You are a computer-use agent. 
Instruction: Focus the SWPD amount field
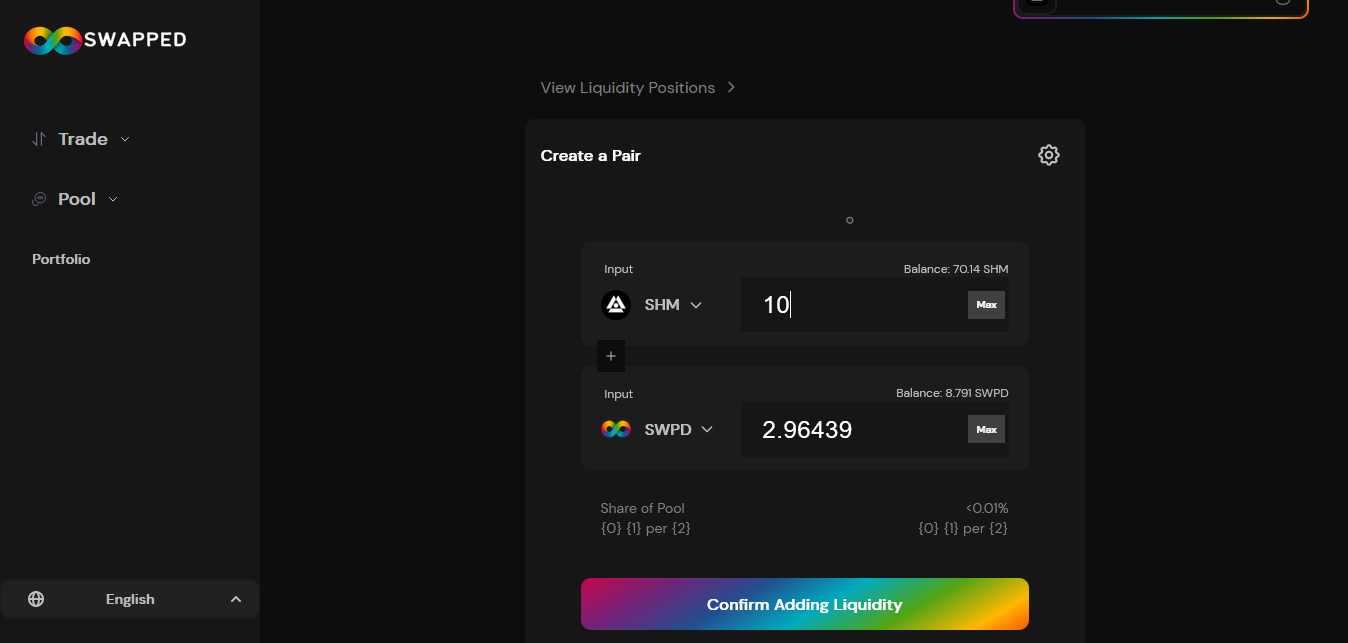click(850, 430)
